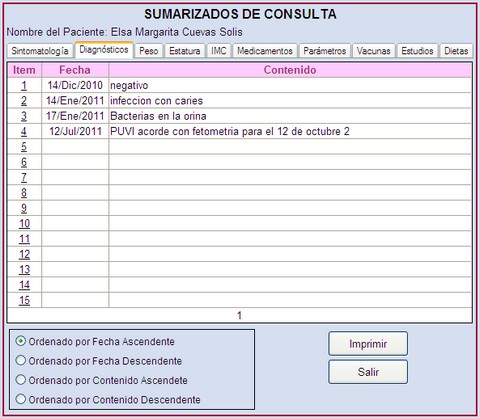Click the Imprimir button
This screenshot has width=480, height=418.
point(368,344)
